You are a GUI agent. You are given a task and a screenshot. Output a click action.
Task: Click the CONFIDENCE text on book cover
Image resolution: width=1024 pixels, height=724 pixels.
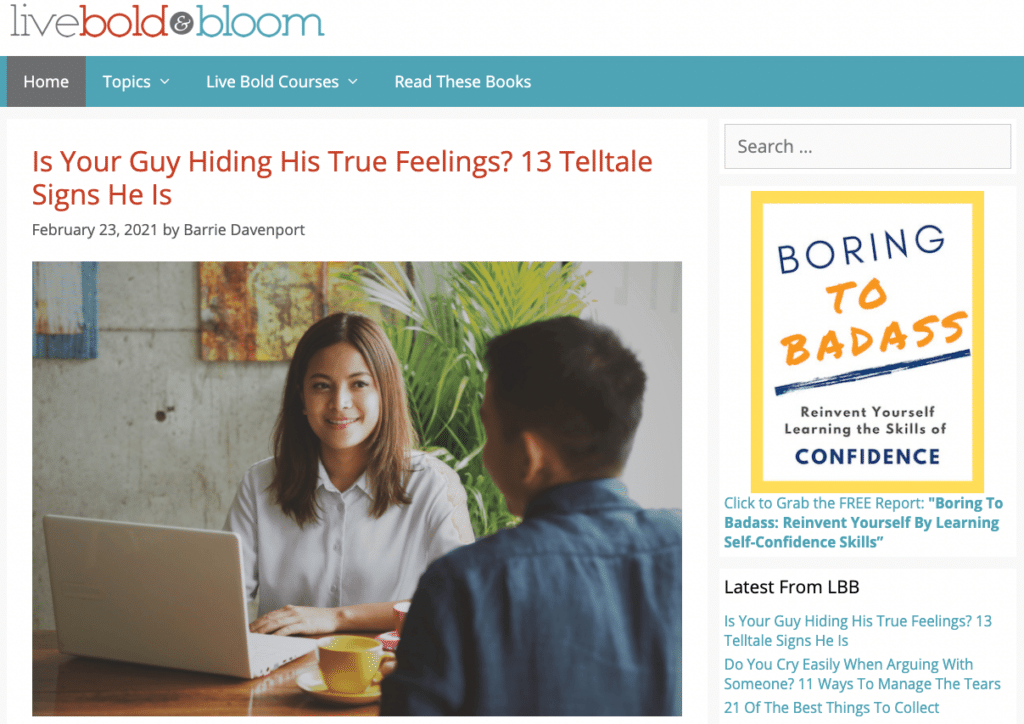click(867, 456)
